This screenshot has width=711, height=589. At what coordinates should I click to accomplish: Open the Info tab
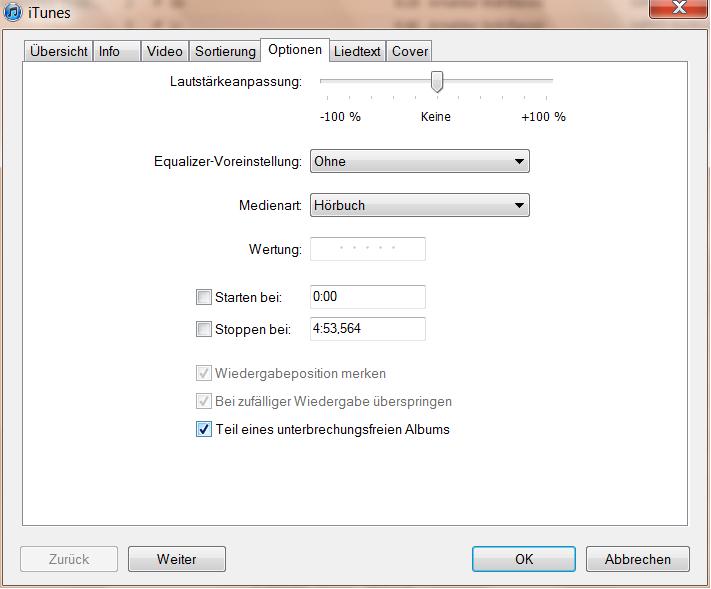pos(117,51)
